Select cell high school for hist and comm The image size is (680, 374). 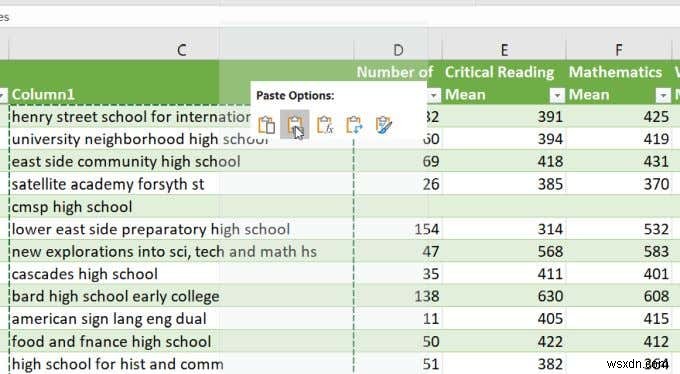(181, 364)
